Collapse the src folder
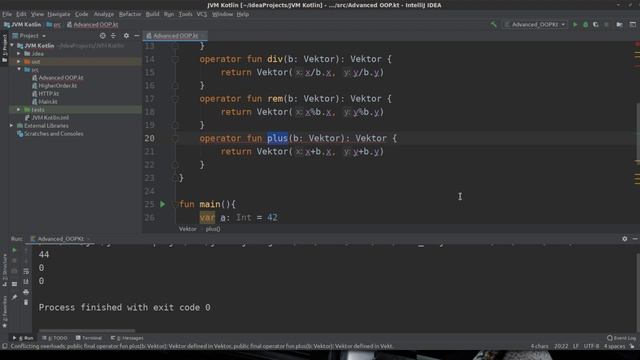Screen dimensions: 640x360 click(x=19, y=70)
